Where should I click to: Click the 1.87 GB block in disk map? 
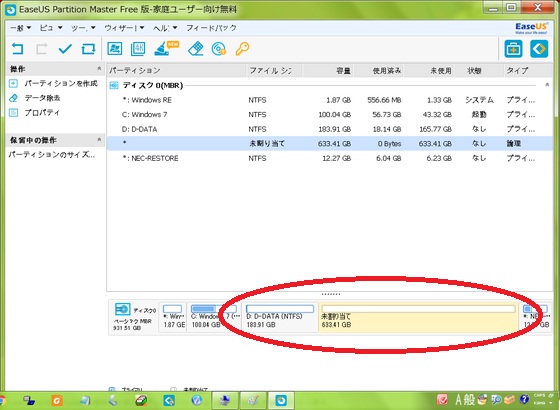(173, 317)
